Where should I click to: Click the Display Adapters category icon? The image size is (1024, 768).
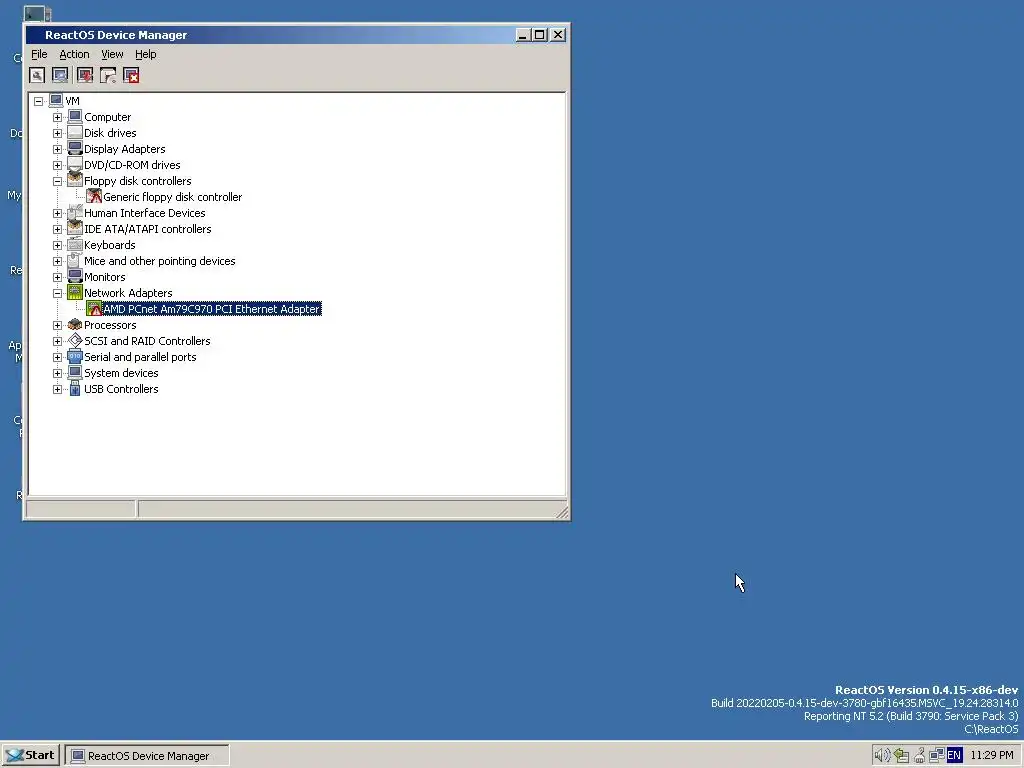(75, 149)
